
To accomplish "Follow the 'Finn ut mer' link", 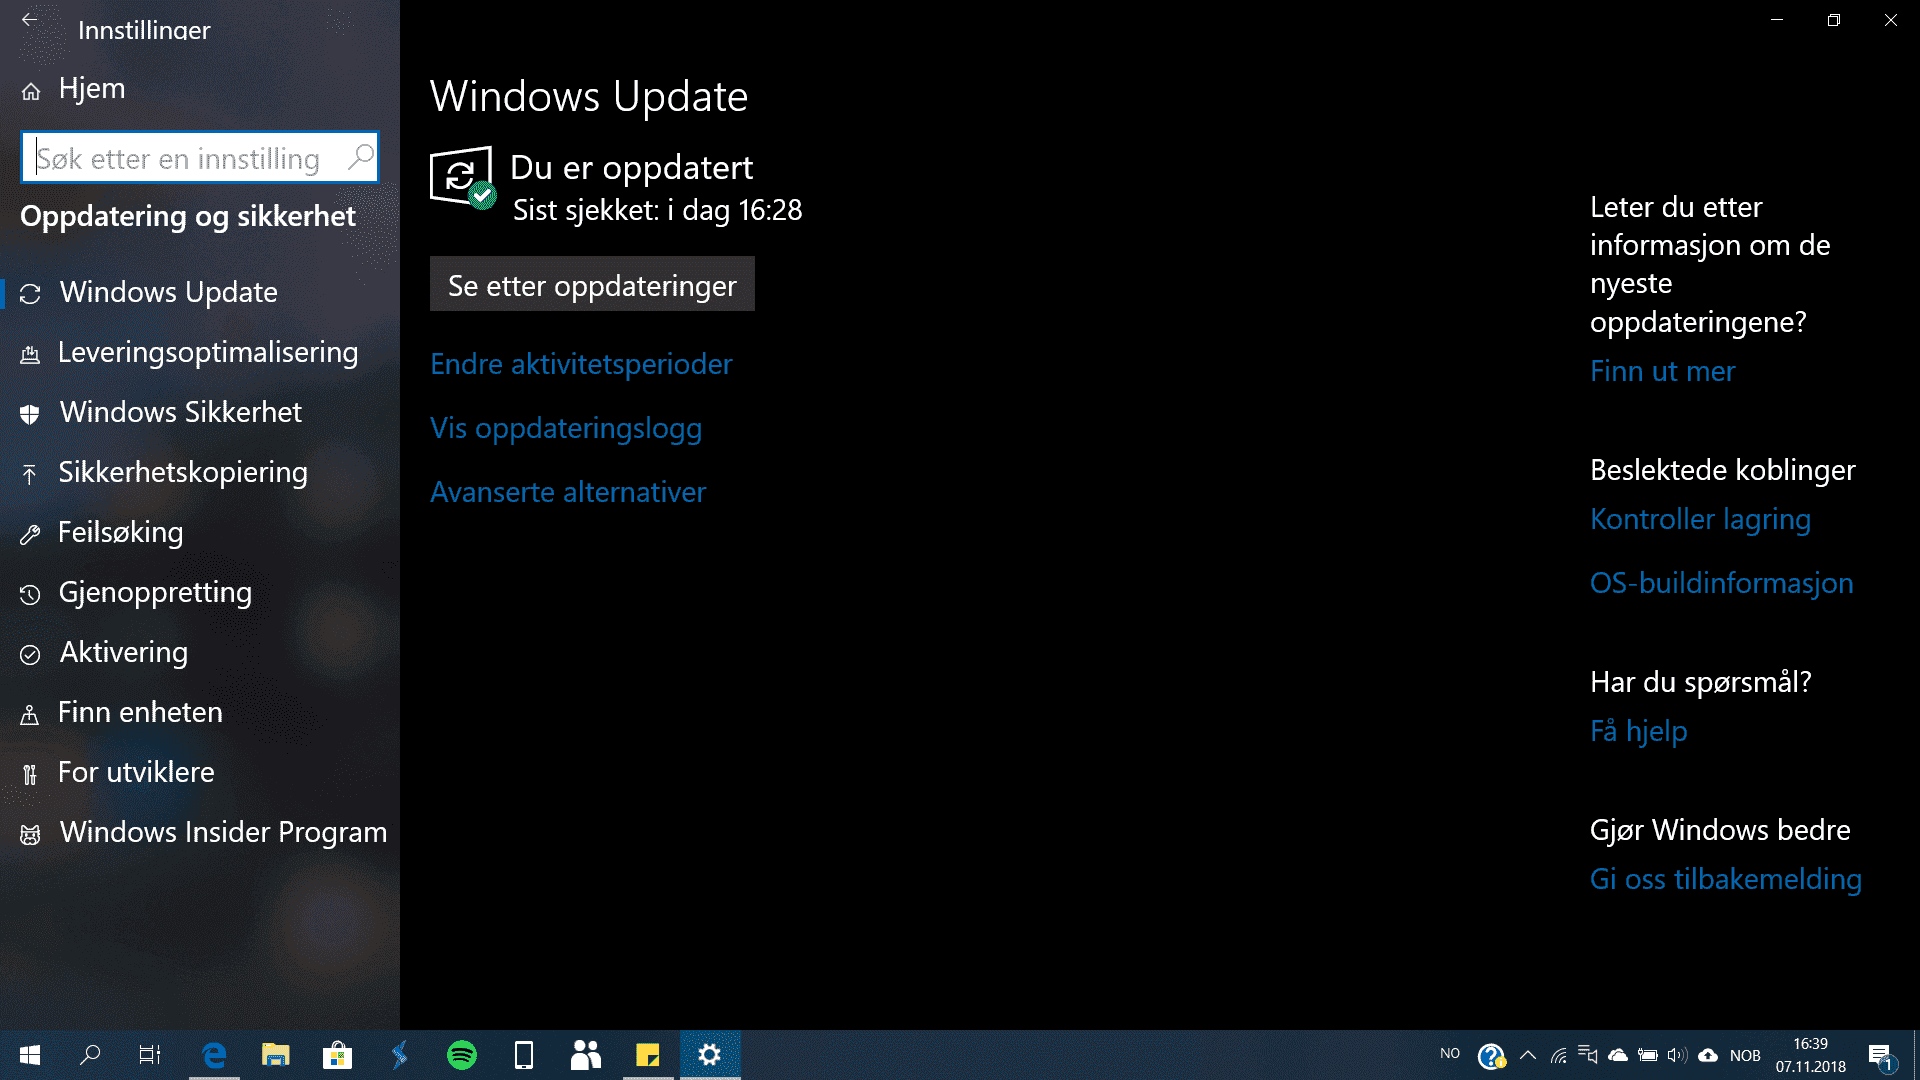I will click(x=1662, y=371).
